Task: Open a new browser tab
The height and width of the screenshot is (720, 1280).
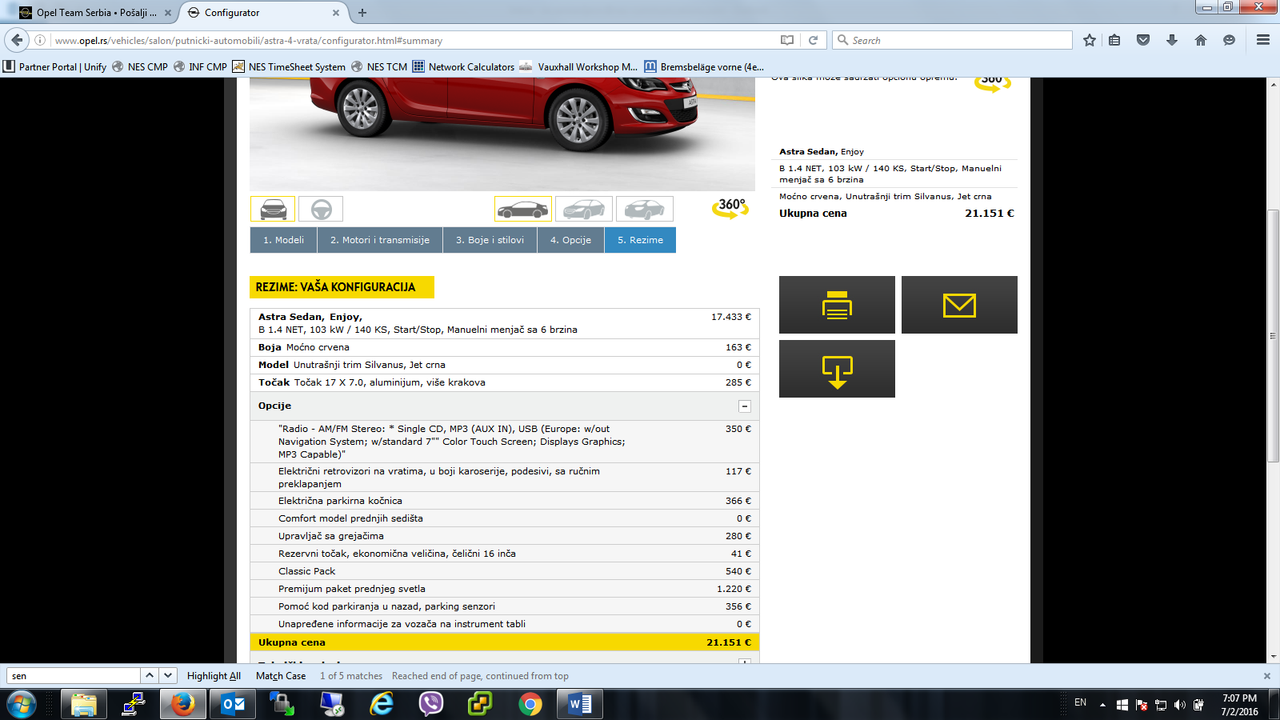Action: click(x=362, y=12)
